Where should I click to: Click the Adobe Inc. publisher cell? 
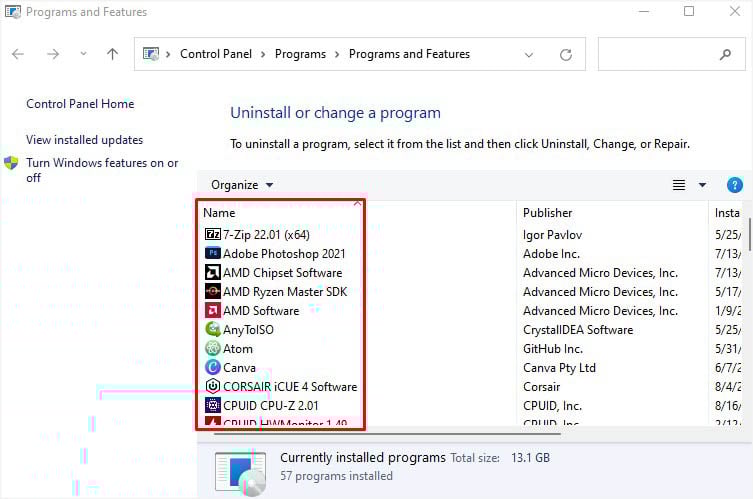tap(551, 254)
